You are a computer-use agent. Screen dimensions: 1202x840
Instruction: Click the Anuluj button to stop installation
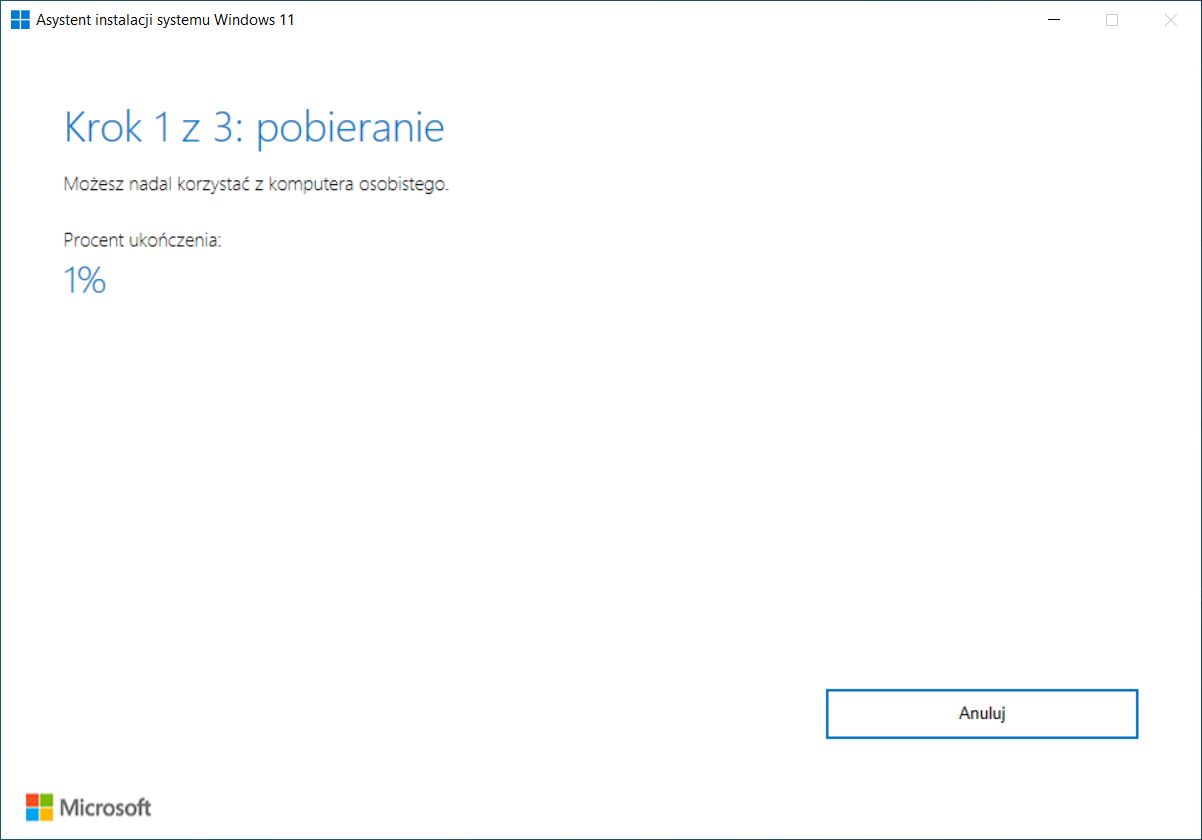tap(981, 713)
